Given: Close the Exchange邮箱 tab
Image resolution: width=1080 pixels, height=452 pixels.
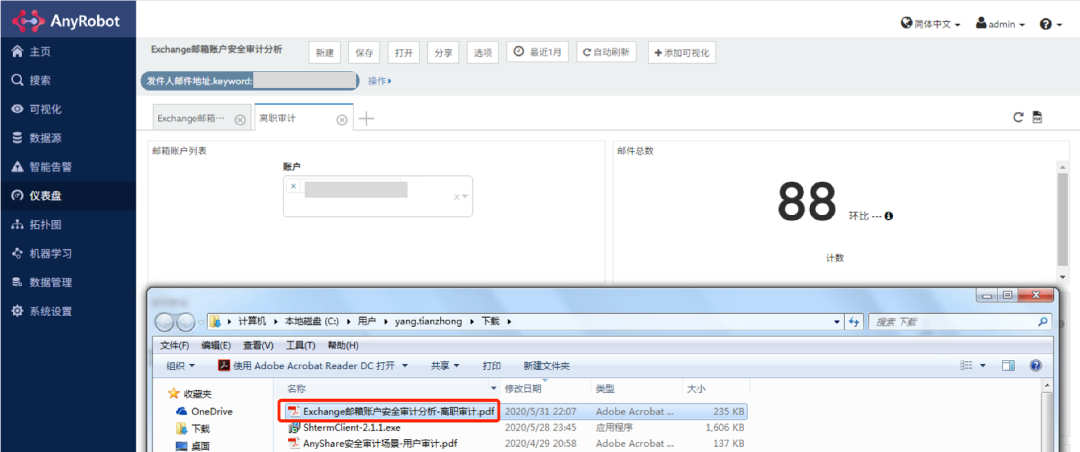Looking at the screenshot, I should pyautogui.click(x=240, y=119).
